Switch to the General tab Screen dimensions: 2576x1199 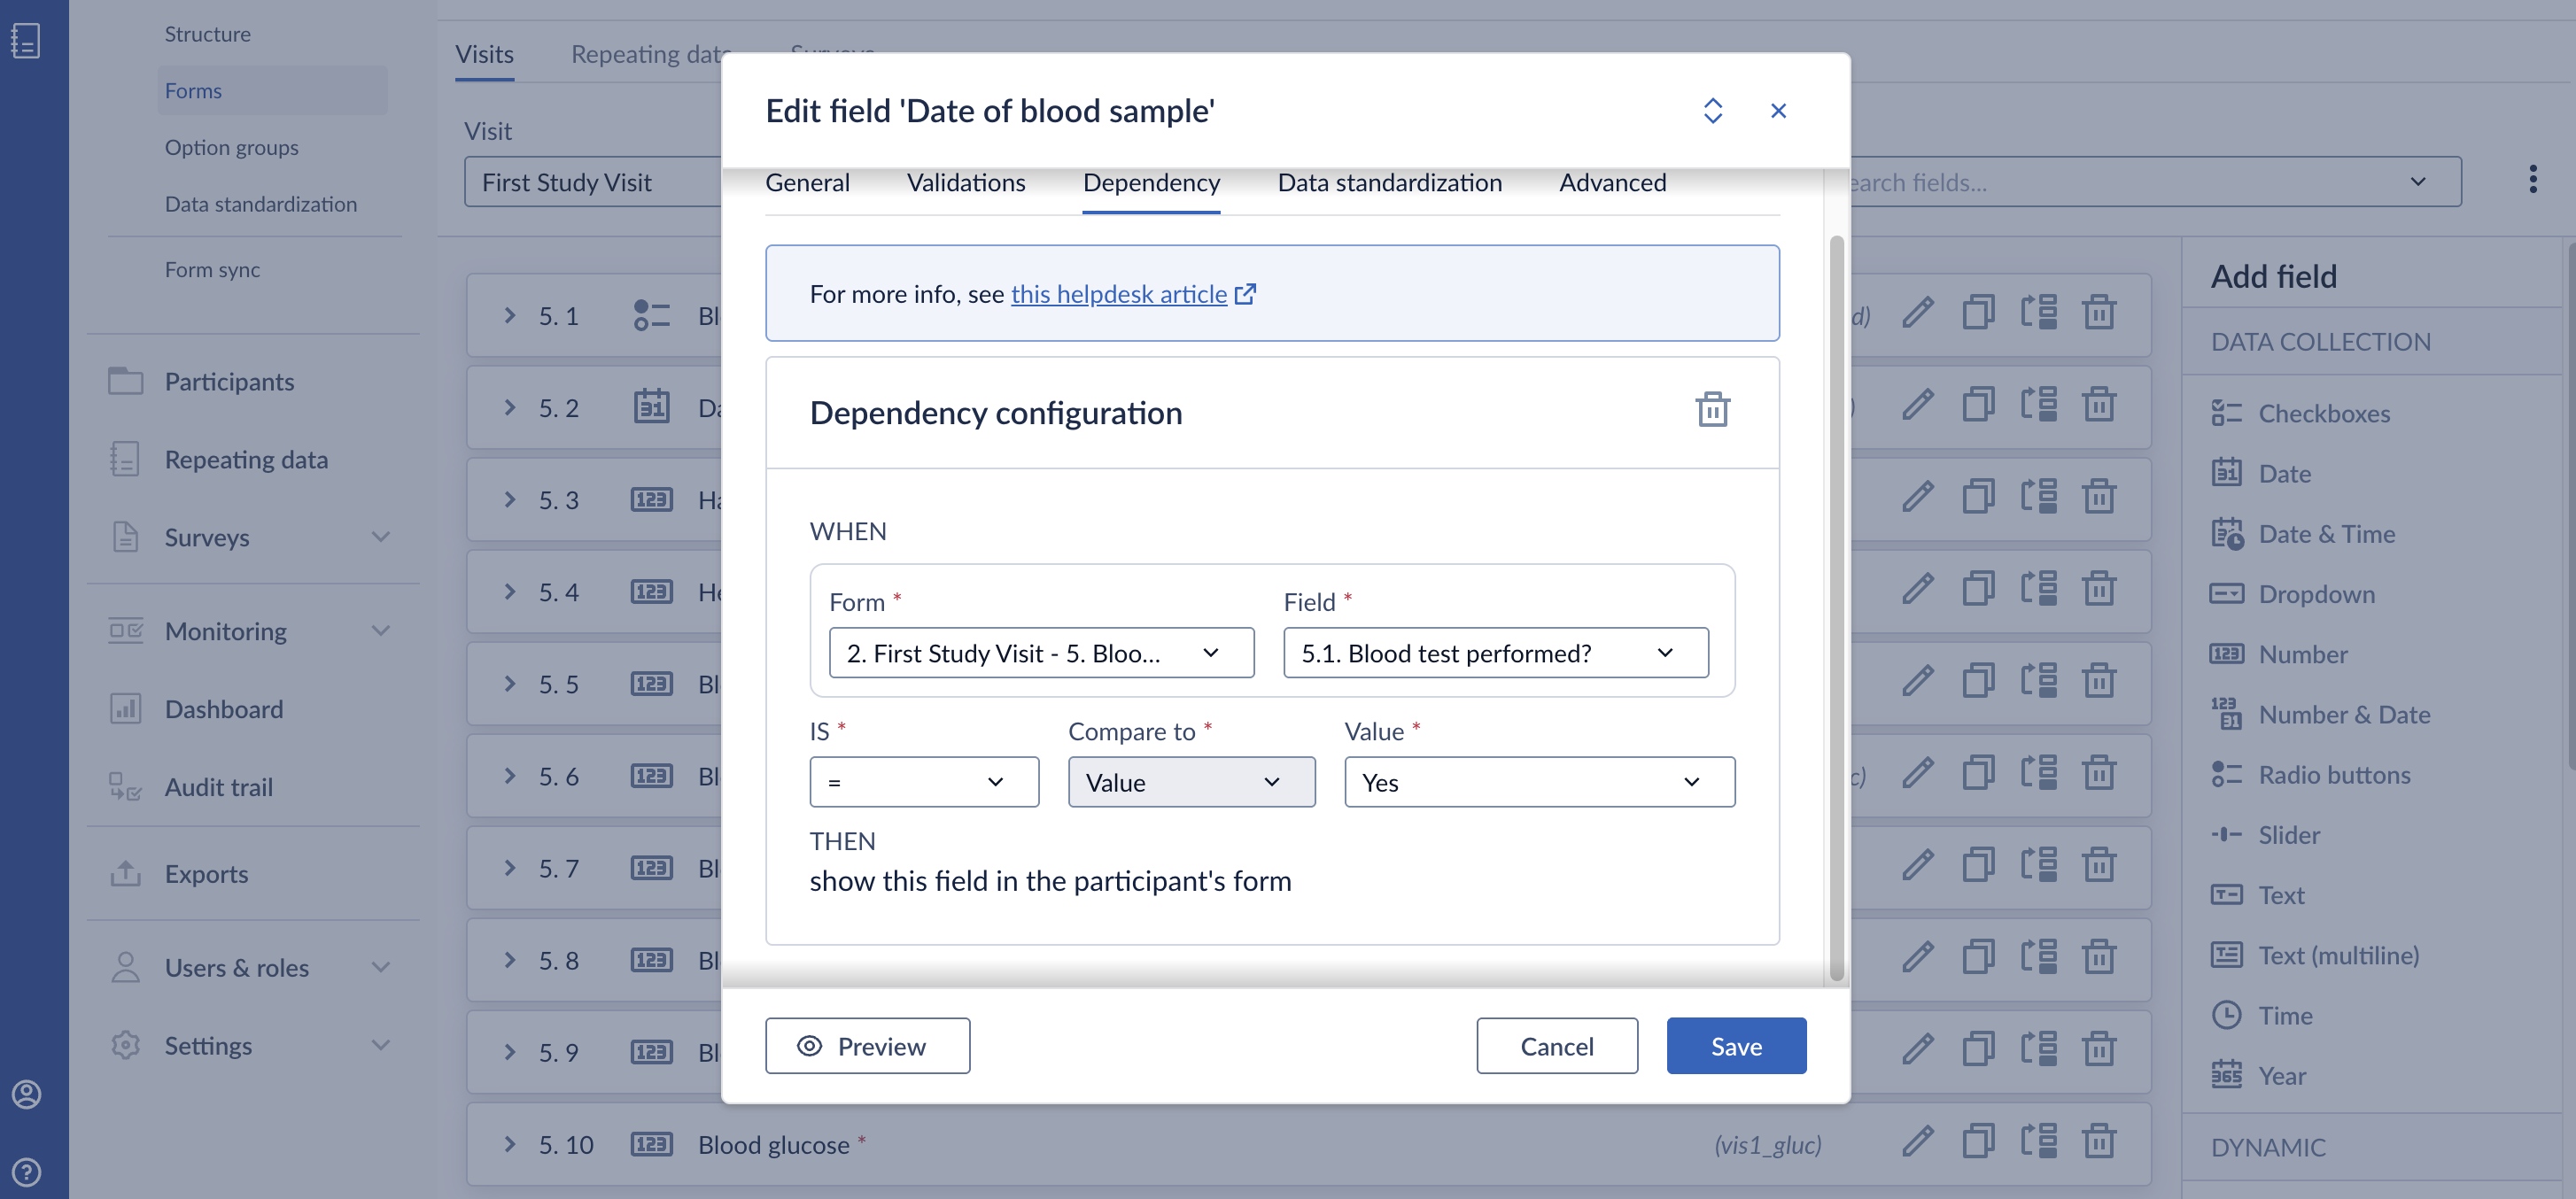coord(807,182)
